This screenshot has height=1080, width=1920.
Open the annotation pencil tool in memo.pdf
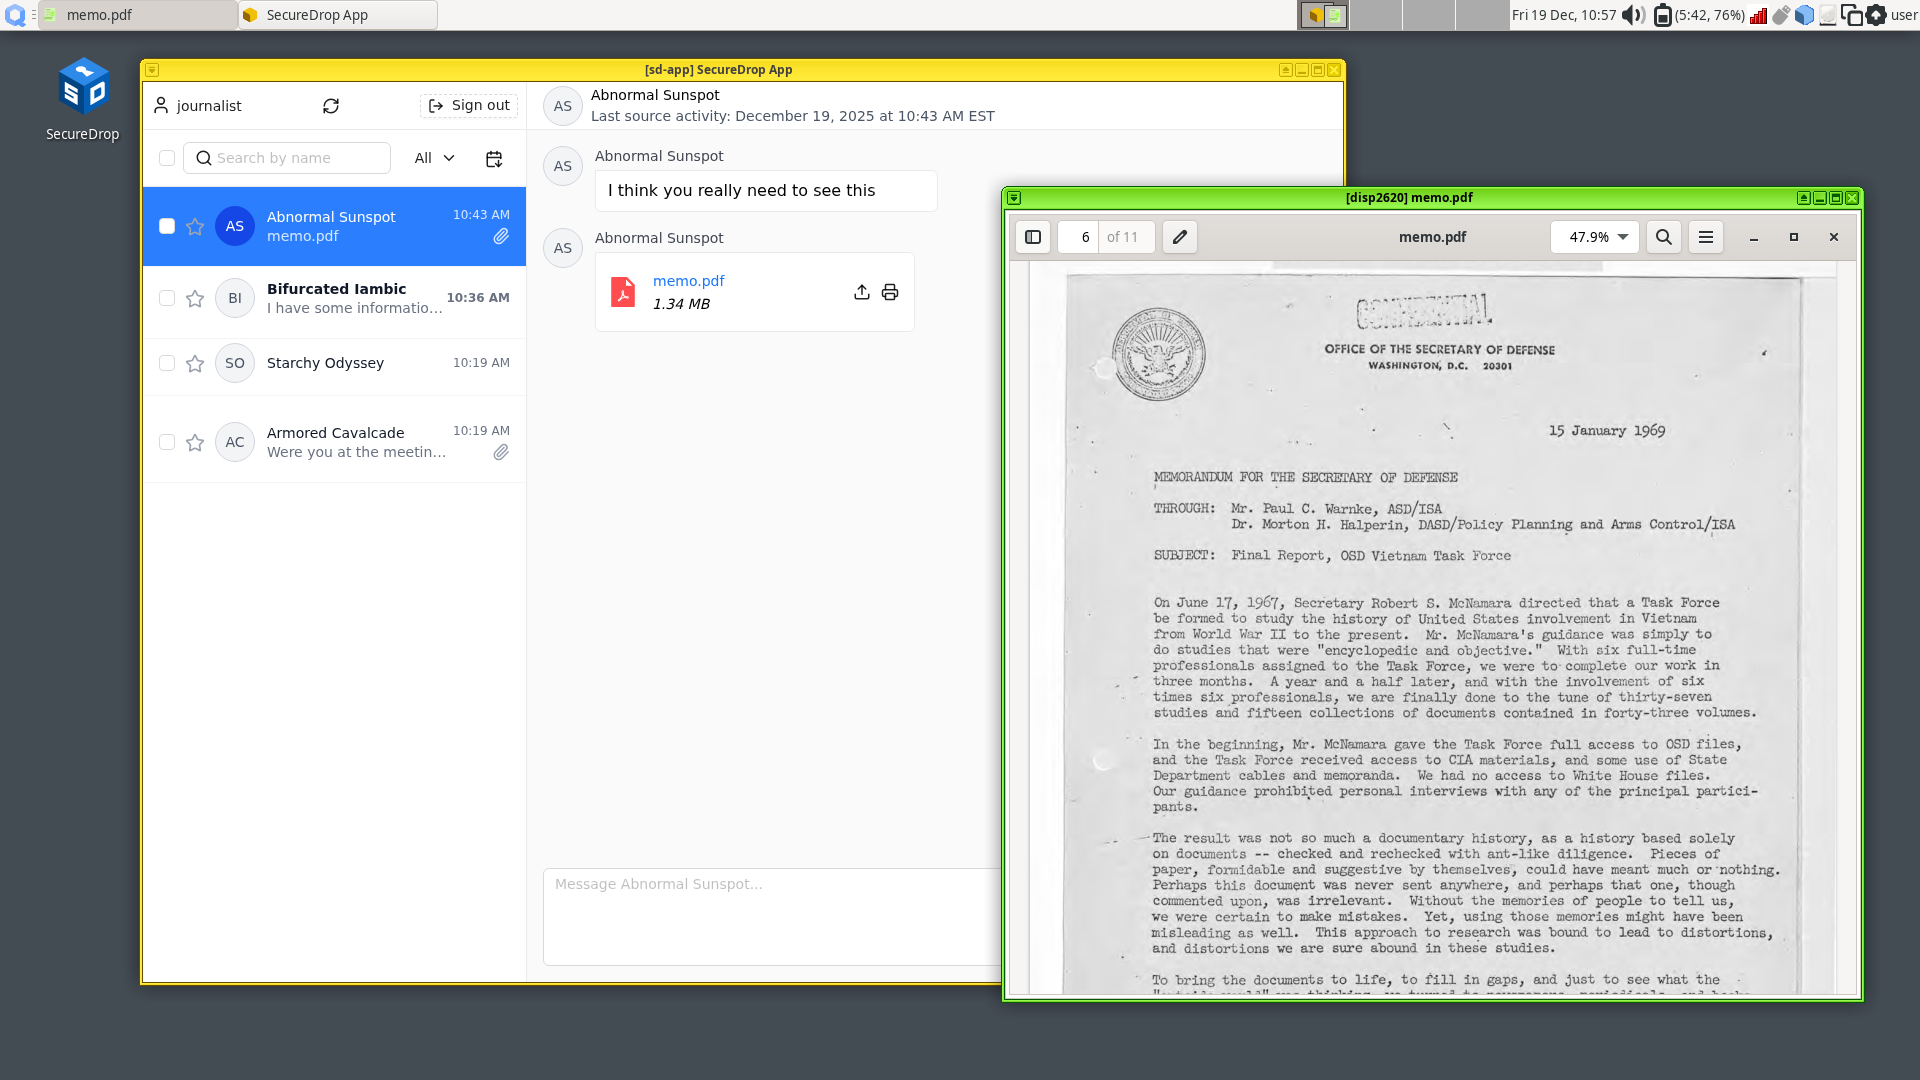coord(1179,237)
